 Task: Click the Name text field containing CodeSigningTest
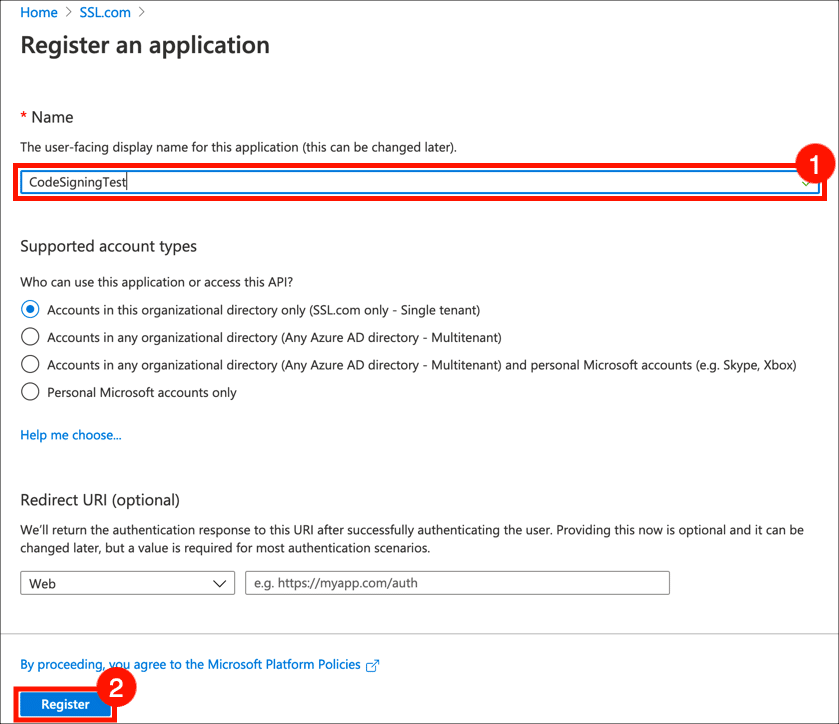(400, 182)
